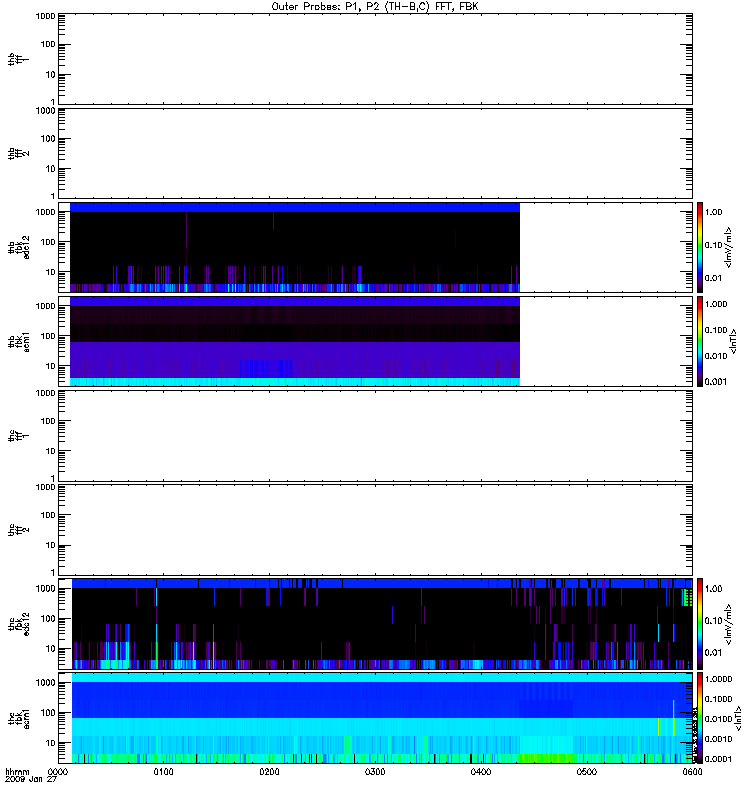Click the '1000' y-tick in thb fff 1 panel
The width and height of the screenshot is (750, 800).
click(45, 16)
